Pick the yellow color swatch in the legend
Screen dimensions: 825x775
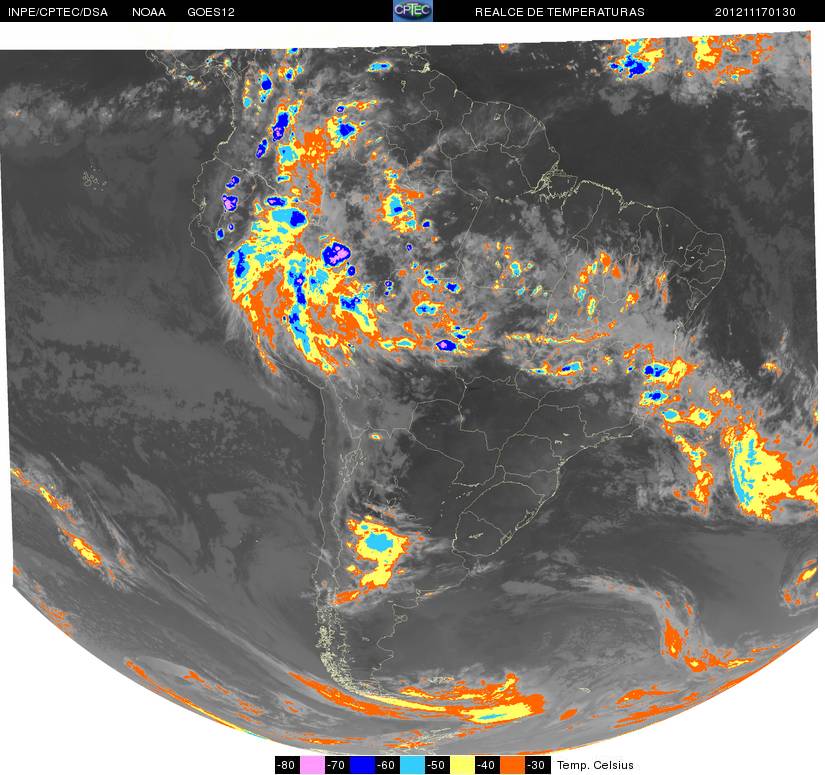(463, 765)
